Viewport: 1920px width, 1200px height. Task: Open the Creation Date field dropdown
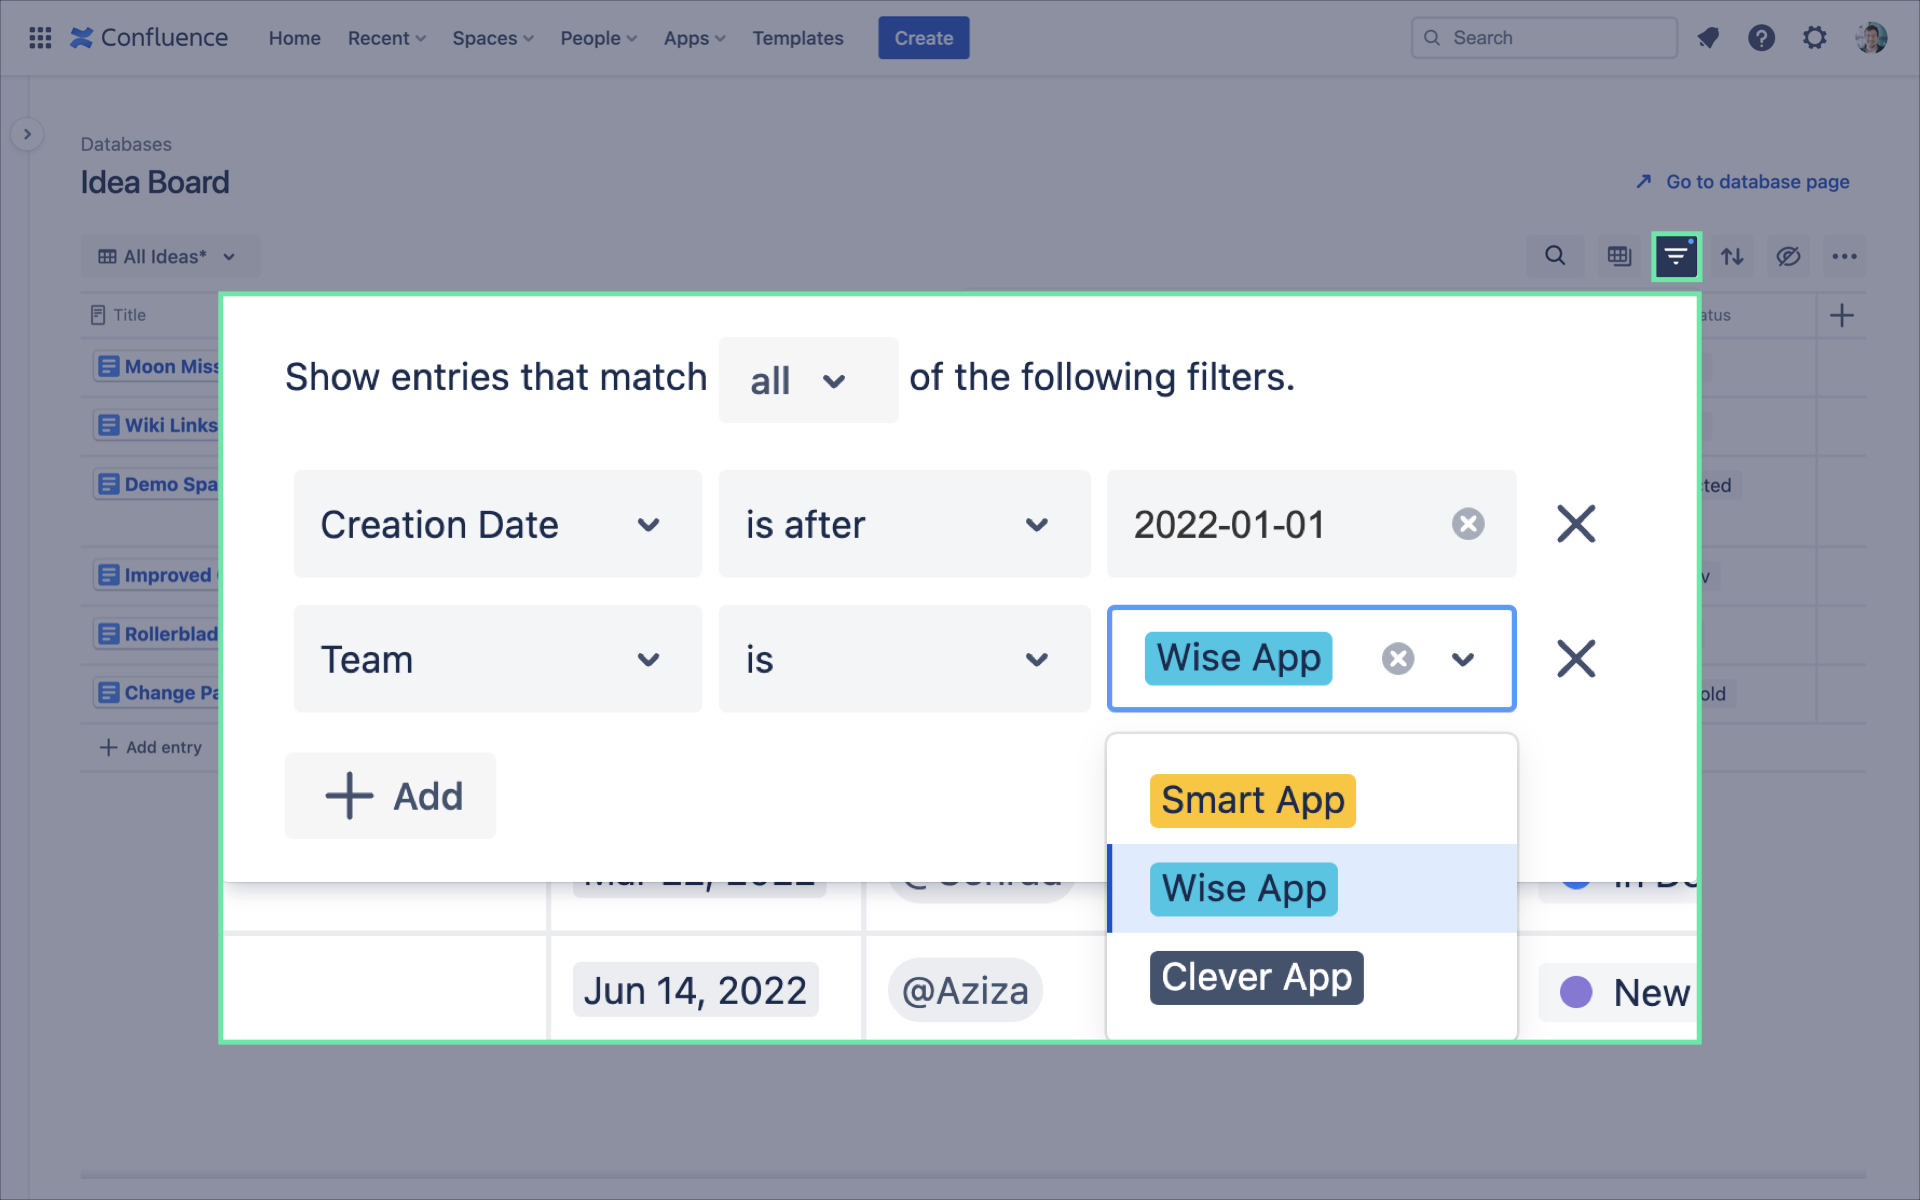tap(497, 524)
